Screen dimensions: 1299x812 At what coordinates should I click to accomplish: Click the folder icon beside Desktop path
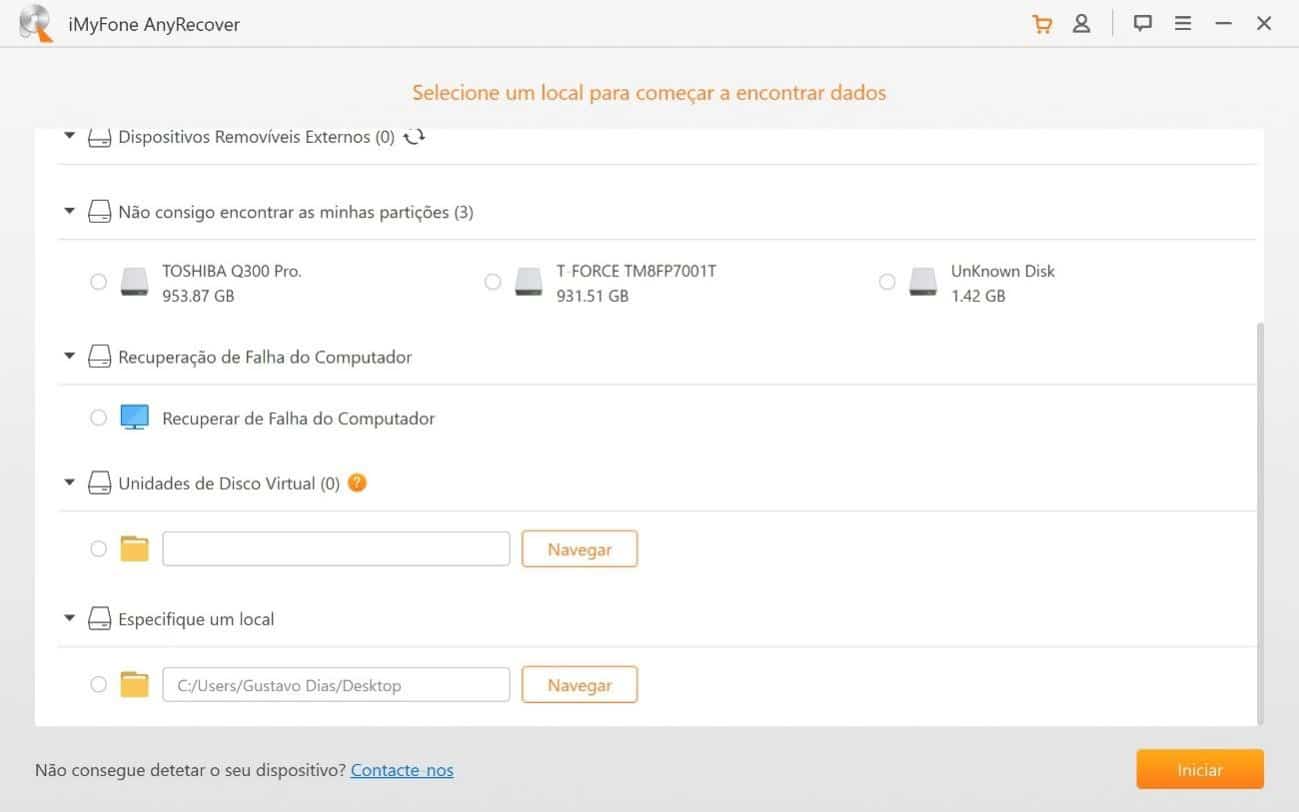[x=134, y=685]
